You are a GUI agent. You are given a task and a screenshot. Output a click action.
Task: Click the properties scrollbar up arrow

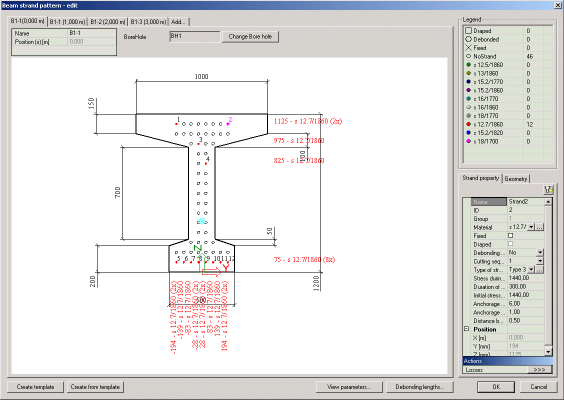(548, 202)
